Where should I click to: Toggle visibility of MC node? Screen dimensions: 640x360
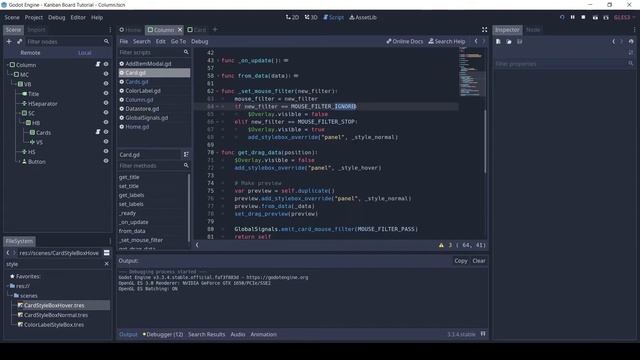(x=106, y=74)
